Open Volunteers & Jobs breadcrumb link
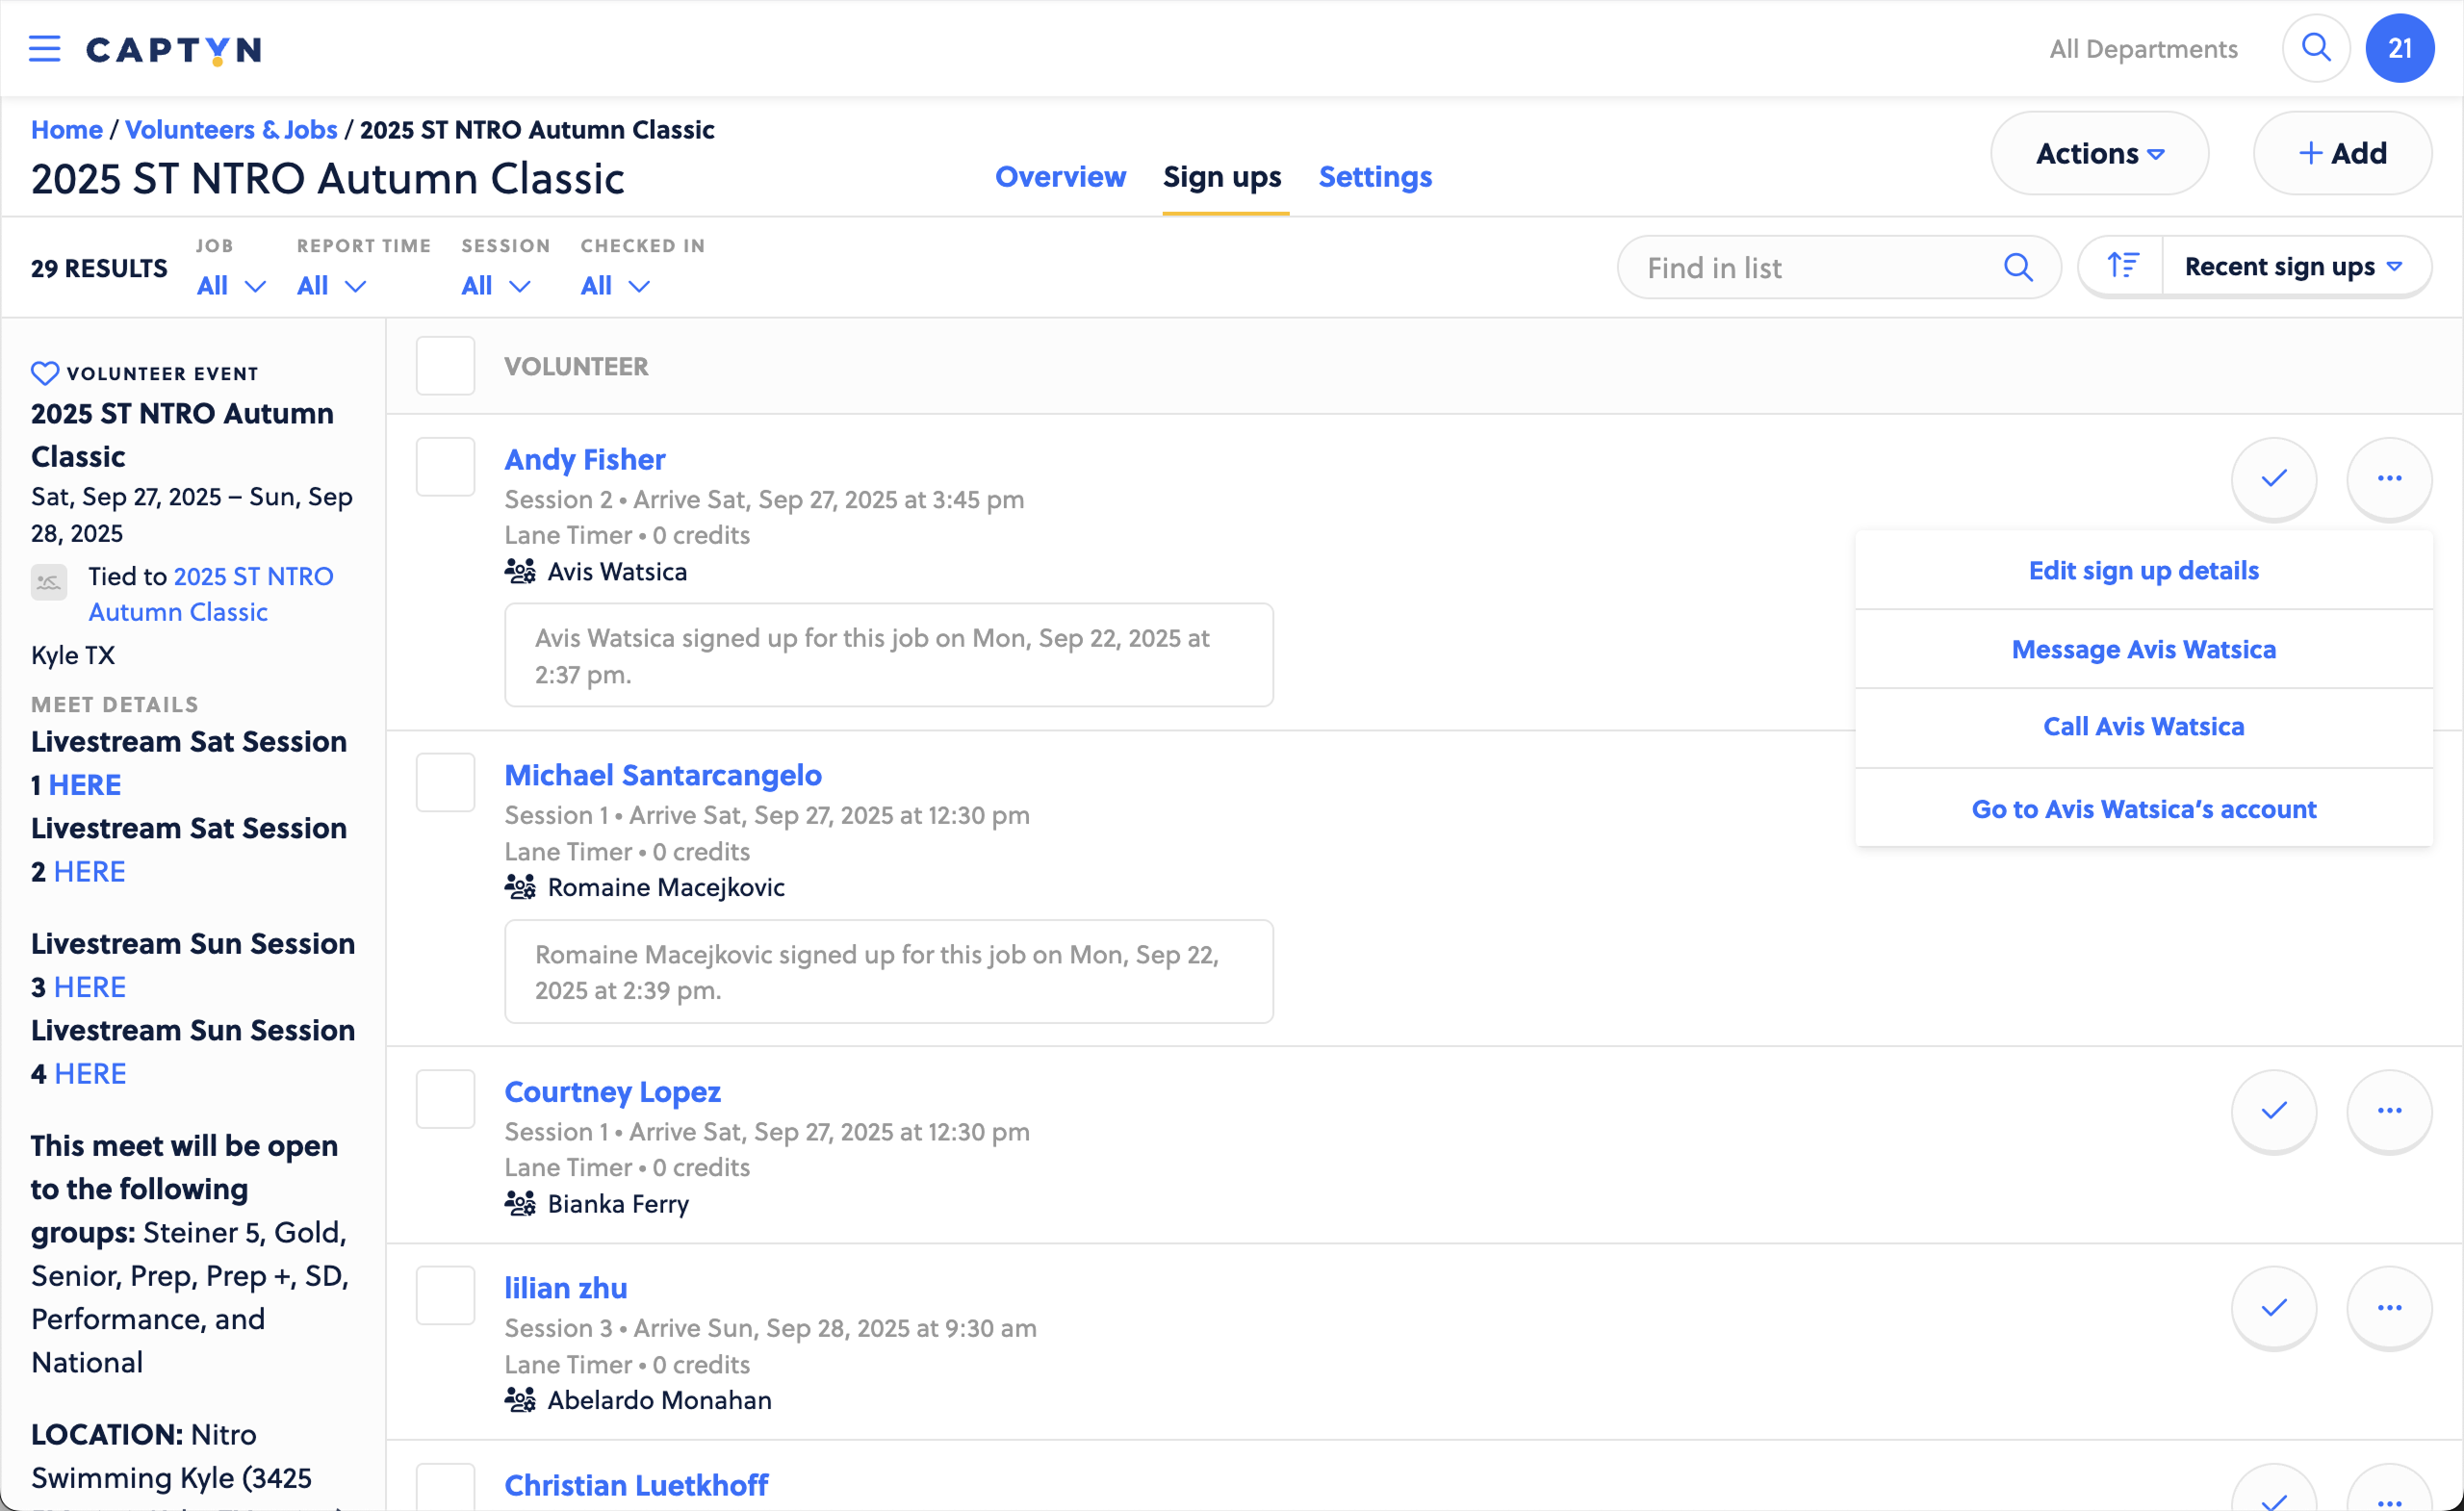Image resolution: width=2464 pixels, height=1511 pixels. (231, 129)
